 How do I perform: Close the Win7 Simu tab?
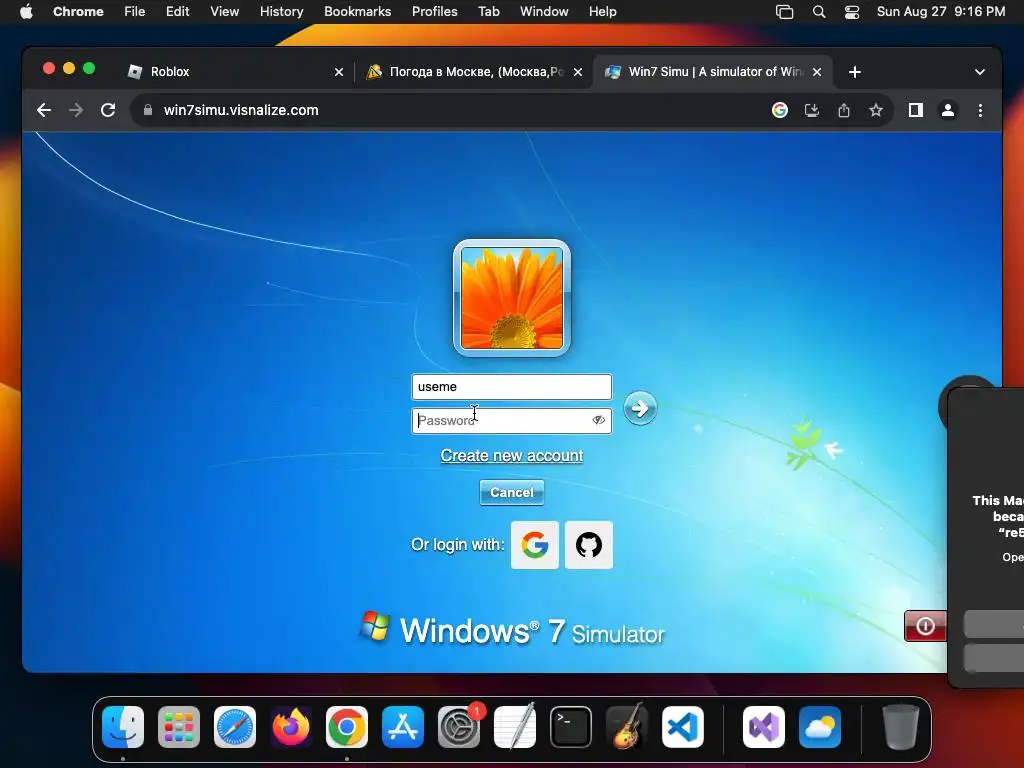[816, 72]
